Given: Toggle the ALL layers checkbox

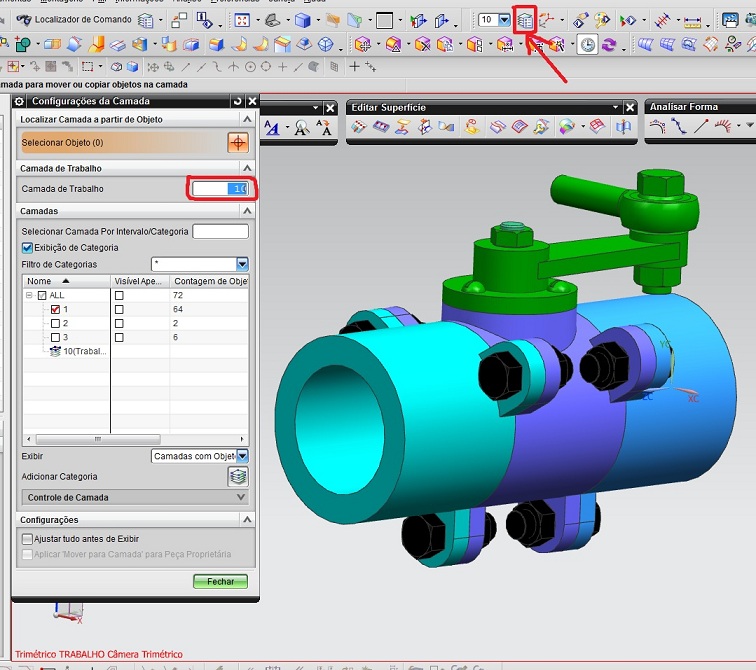Looking at the screenshot, I should pos(42,295).
